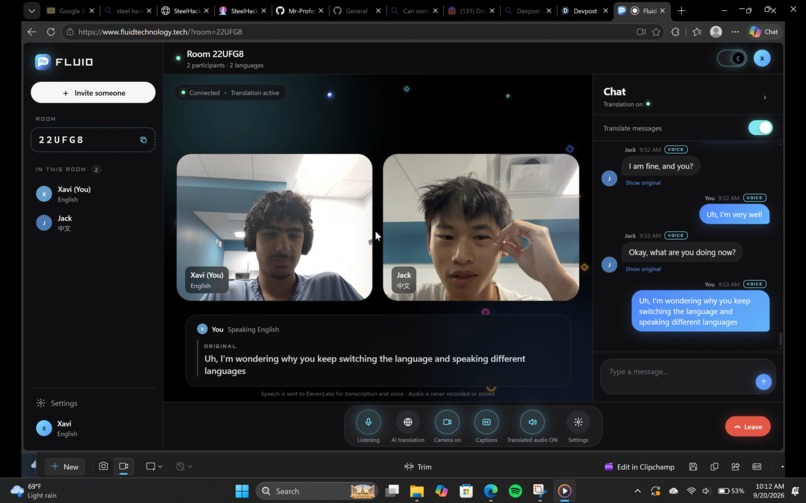Open the browser tab list dropdown
The width and height of the screenshot is (806, 503).
(31, 10)
